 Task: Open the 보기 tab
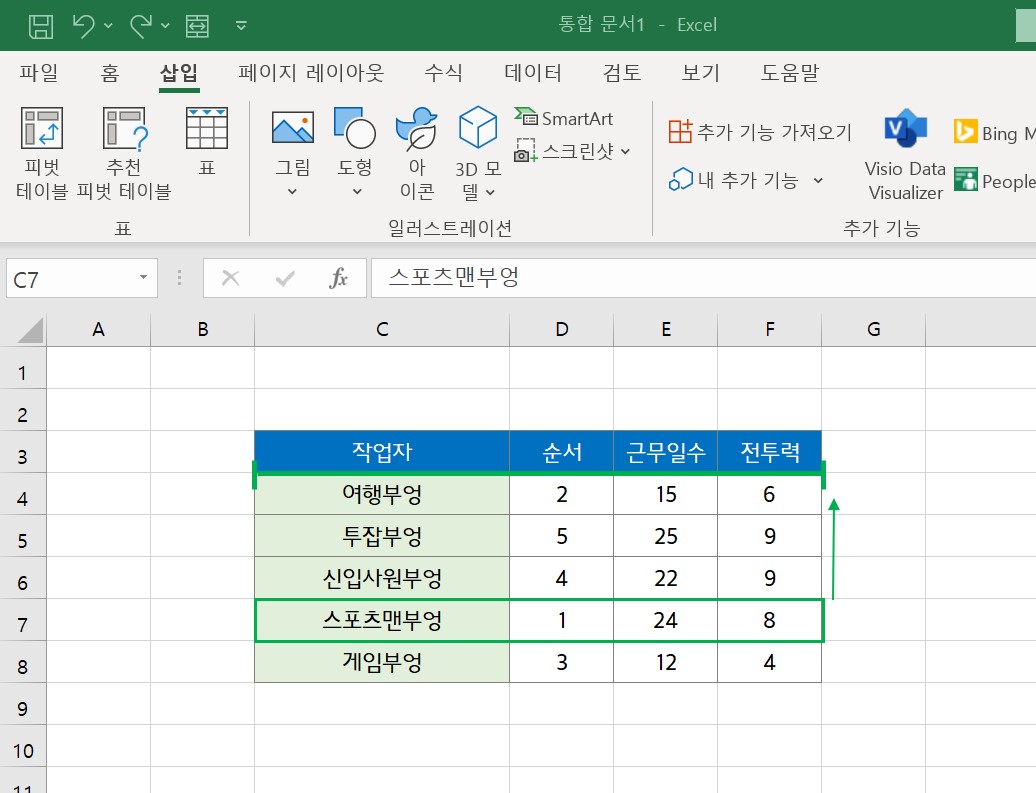[x=700, y=72]
